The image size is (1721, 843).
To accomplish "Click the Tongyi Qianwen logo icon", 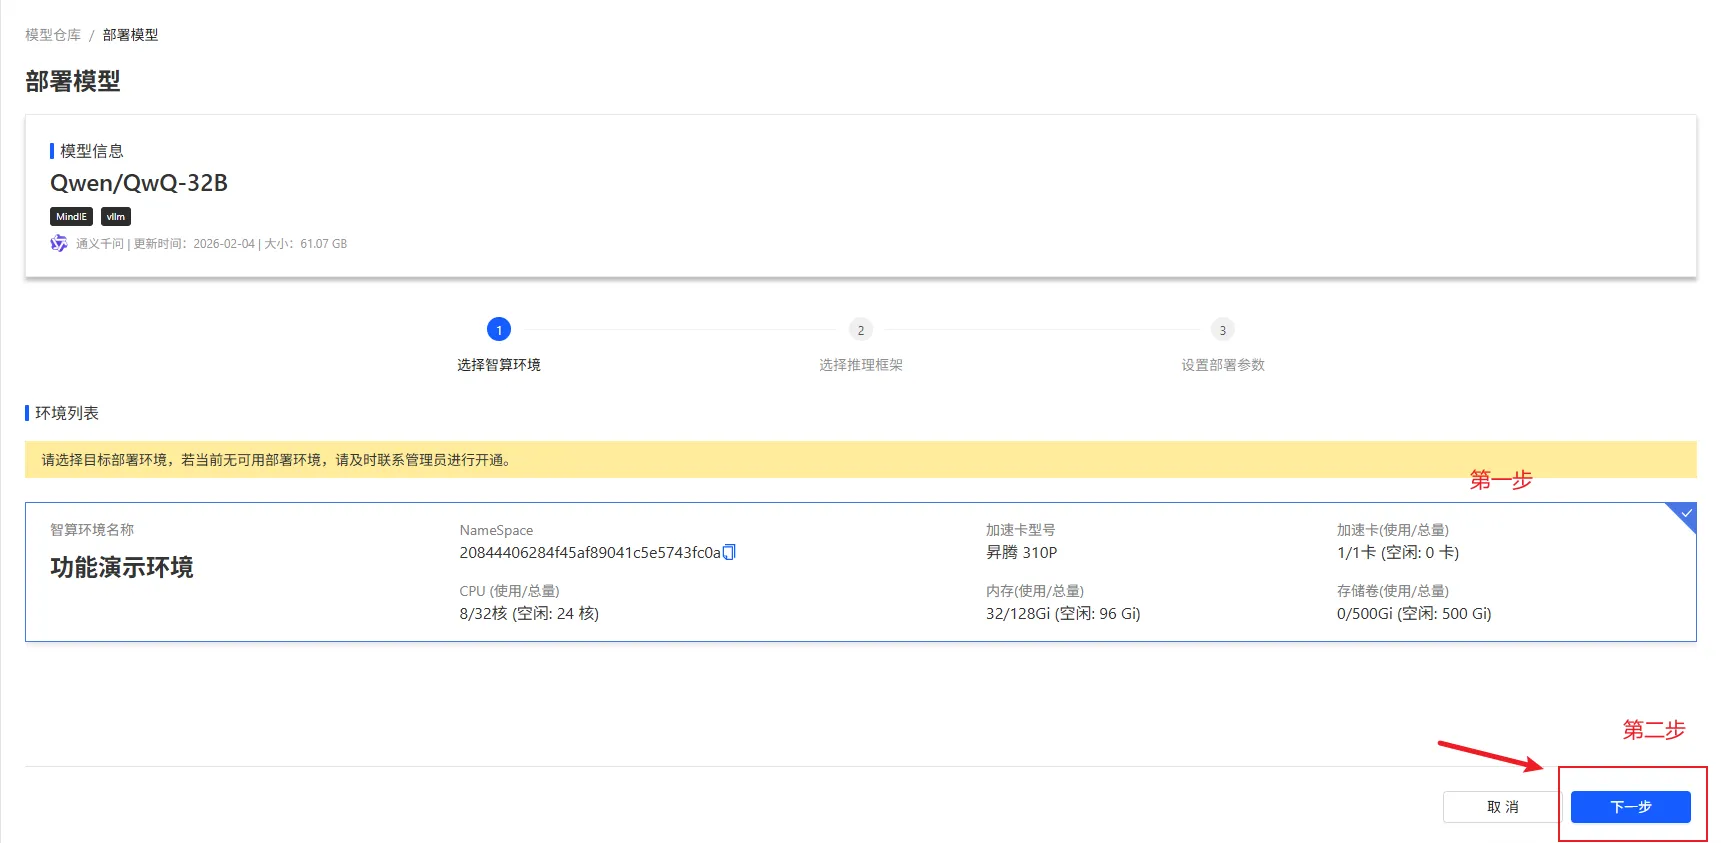I will point(59,243).
